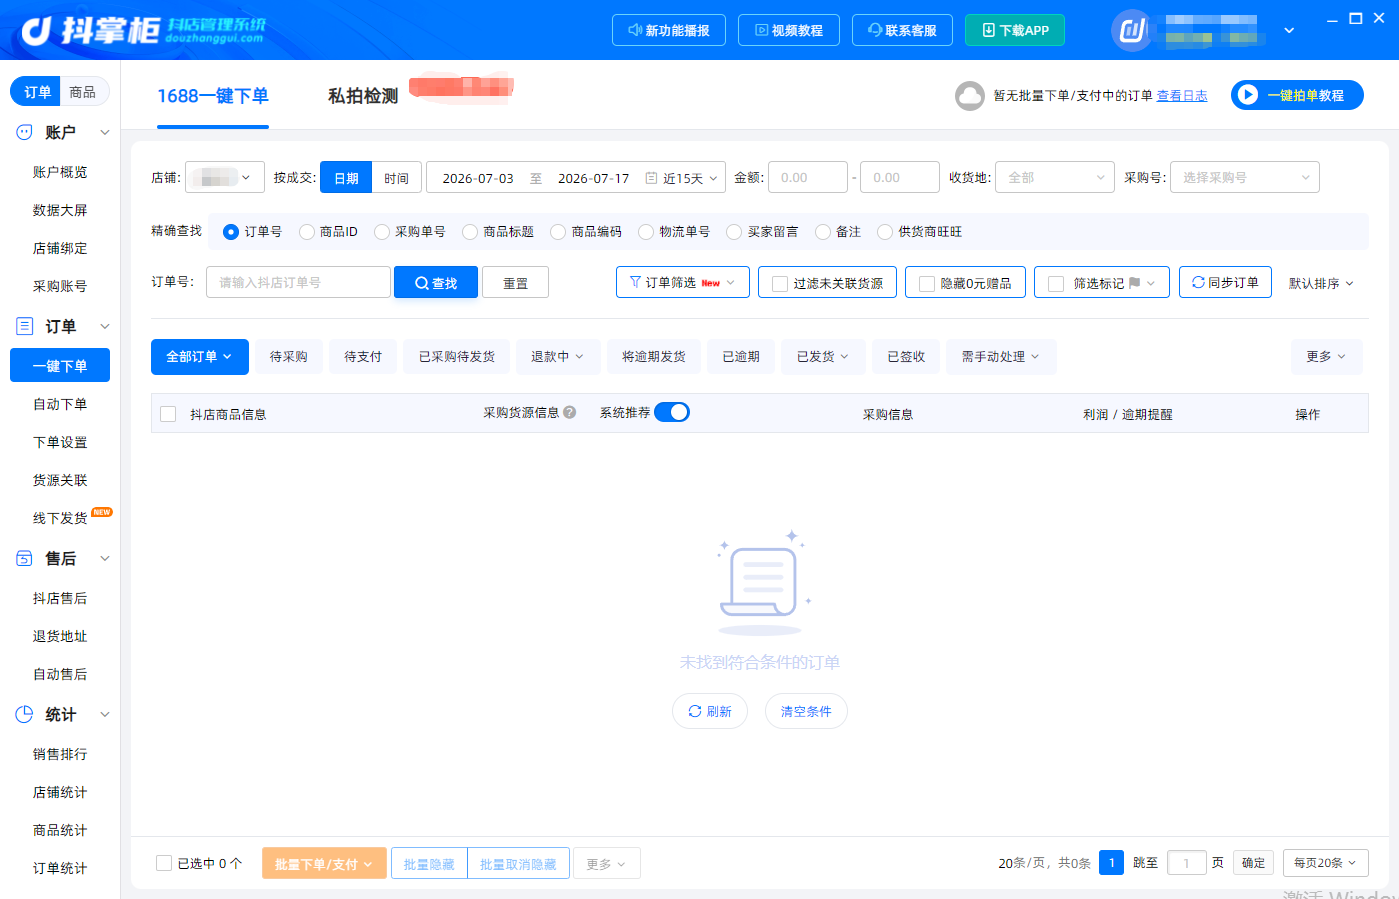The width and height of the screenshot is (1399, 899).
Task: Expand the 订单筛选 filter dropdown
Action: 683,283
